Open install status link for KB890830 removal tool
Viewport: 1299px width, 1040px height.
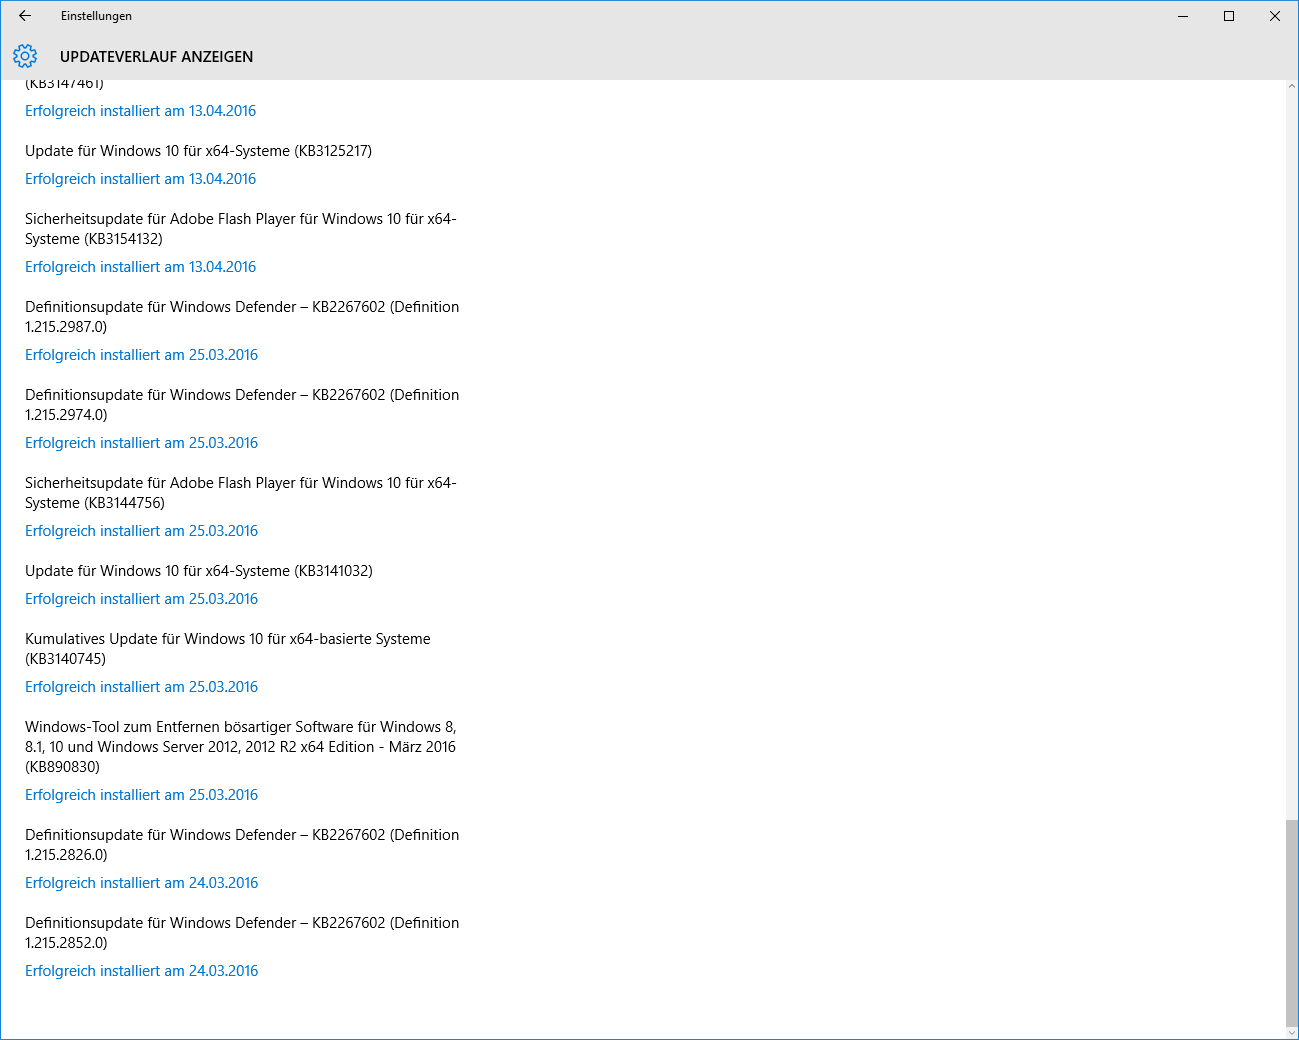click(141, 795)
